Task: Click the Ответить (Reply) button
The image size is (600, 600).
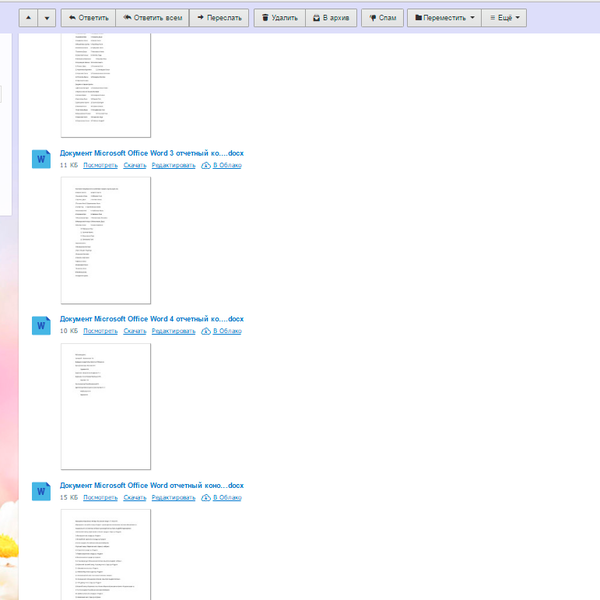Action: (x=88, y=18)
